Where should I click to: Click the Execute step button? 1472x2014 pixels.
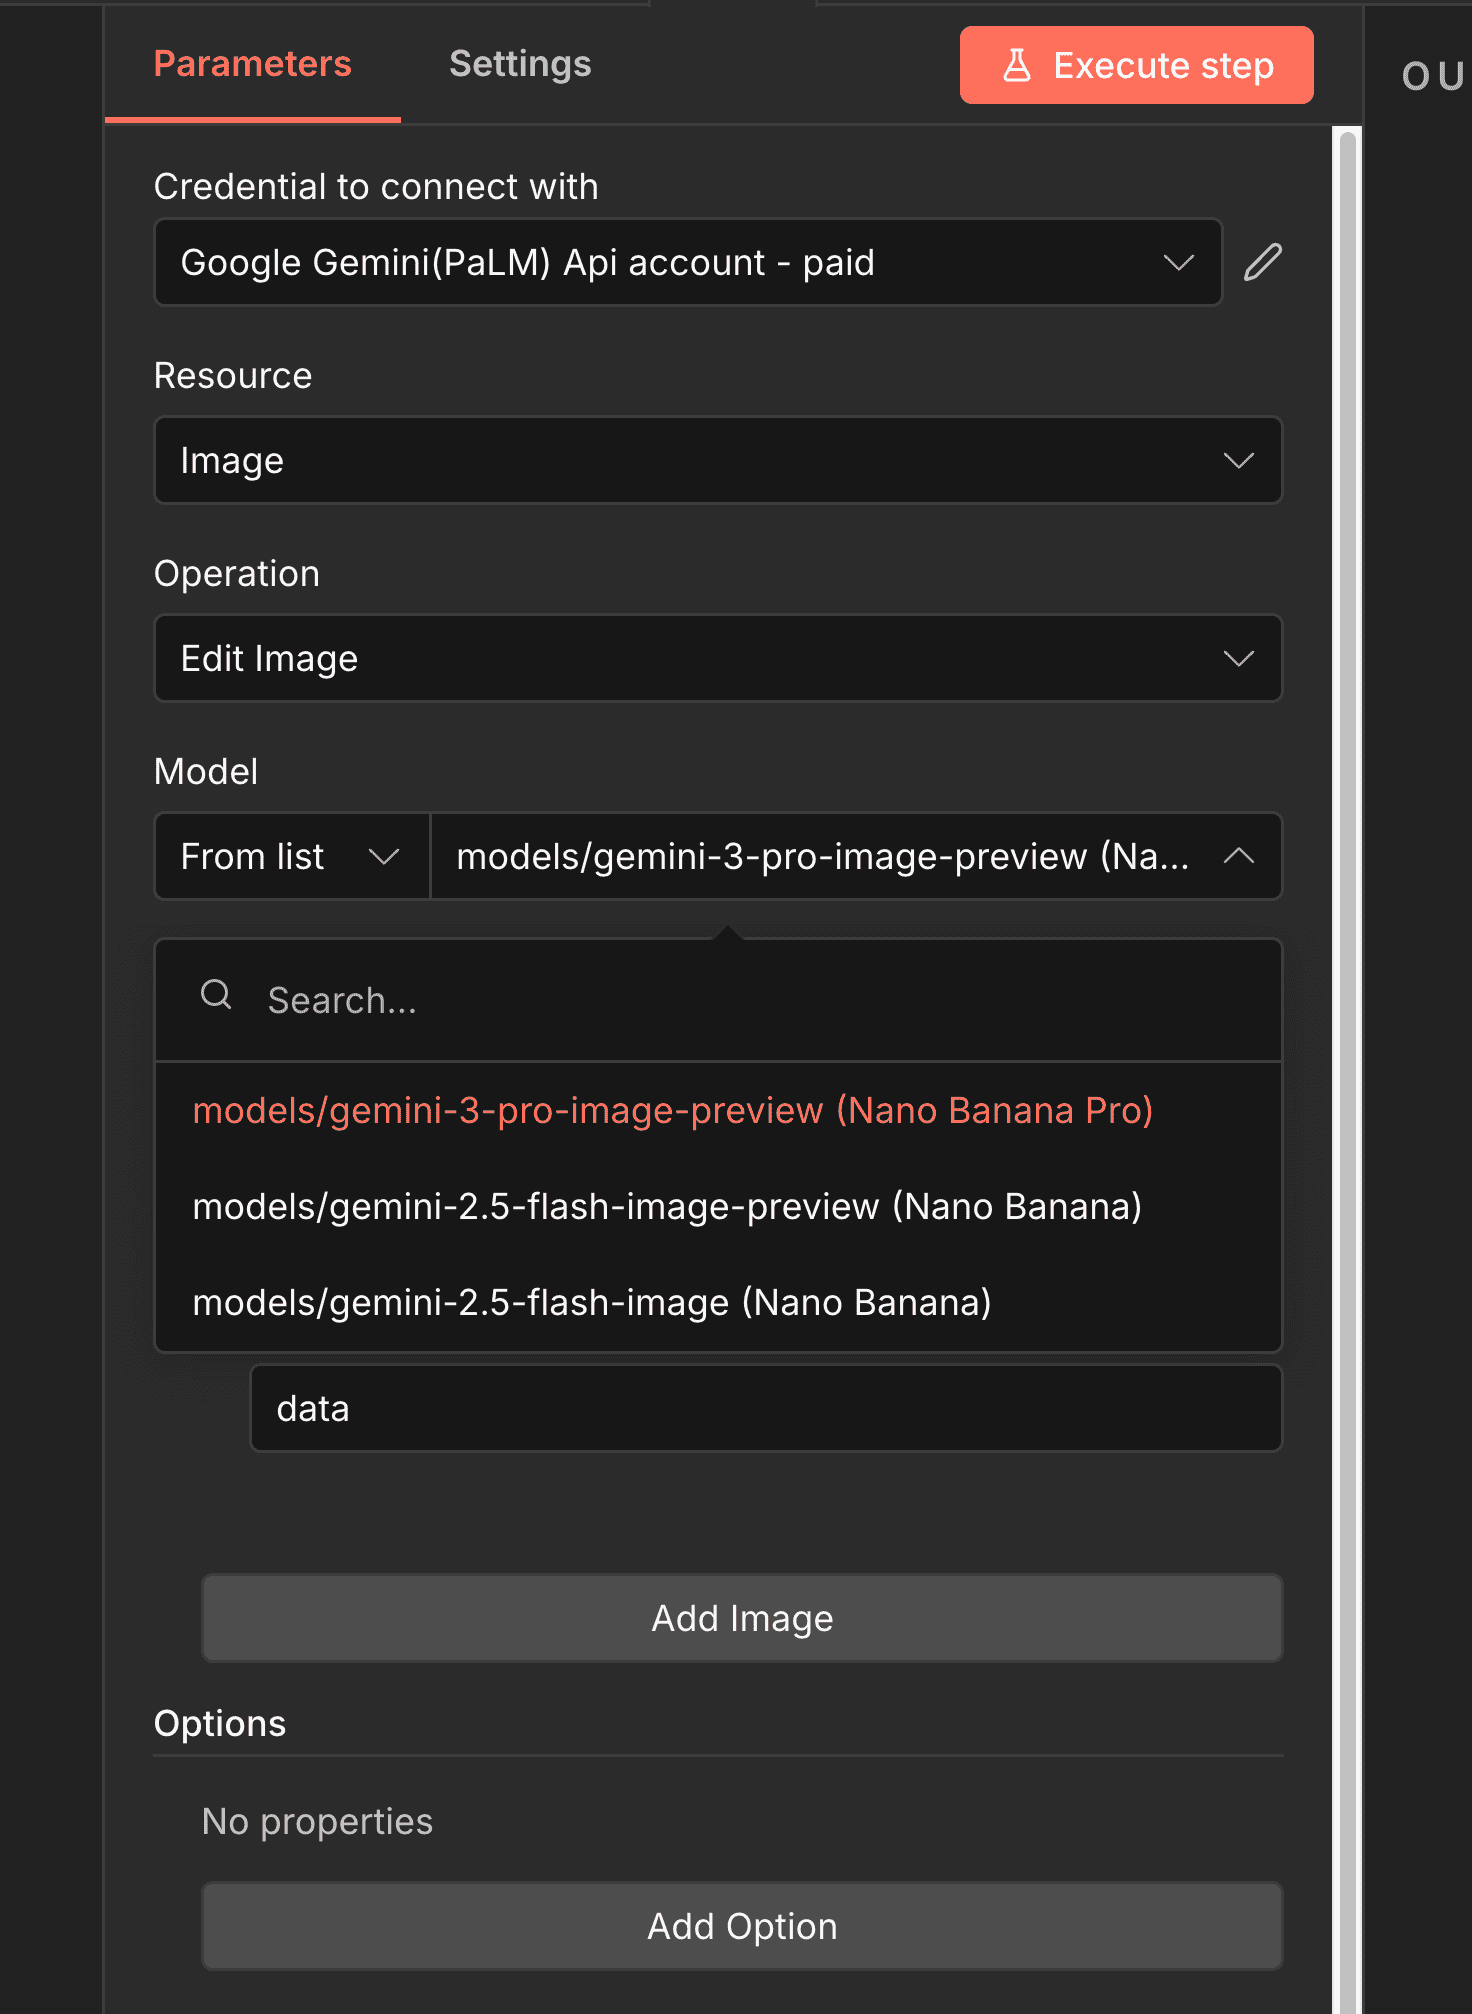point(1137,65)
